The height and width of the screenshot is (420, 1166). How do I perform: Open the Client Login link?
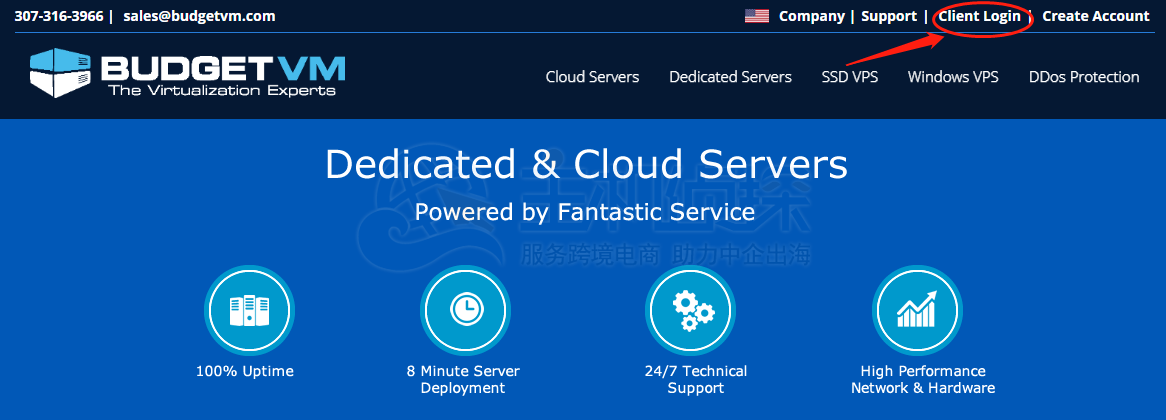(x=979, y=16)
